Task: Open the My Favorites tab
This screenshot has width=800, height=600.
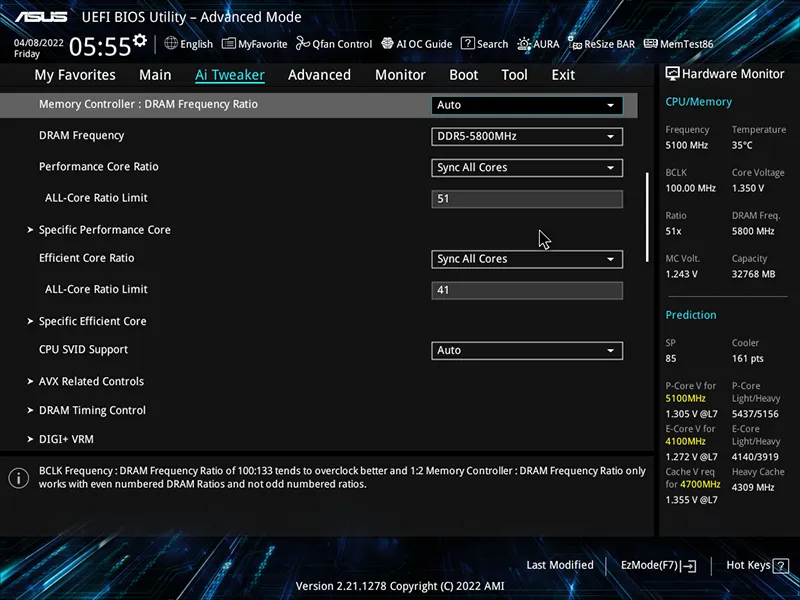Action: (x=75, y=75)
